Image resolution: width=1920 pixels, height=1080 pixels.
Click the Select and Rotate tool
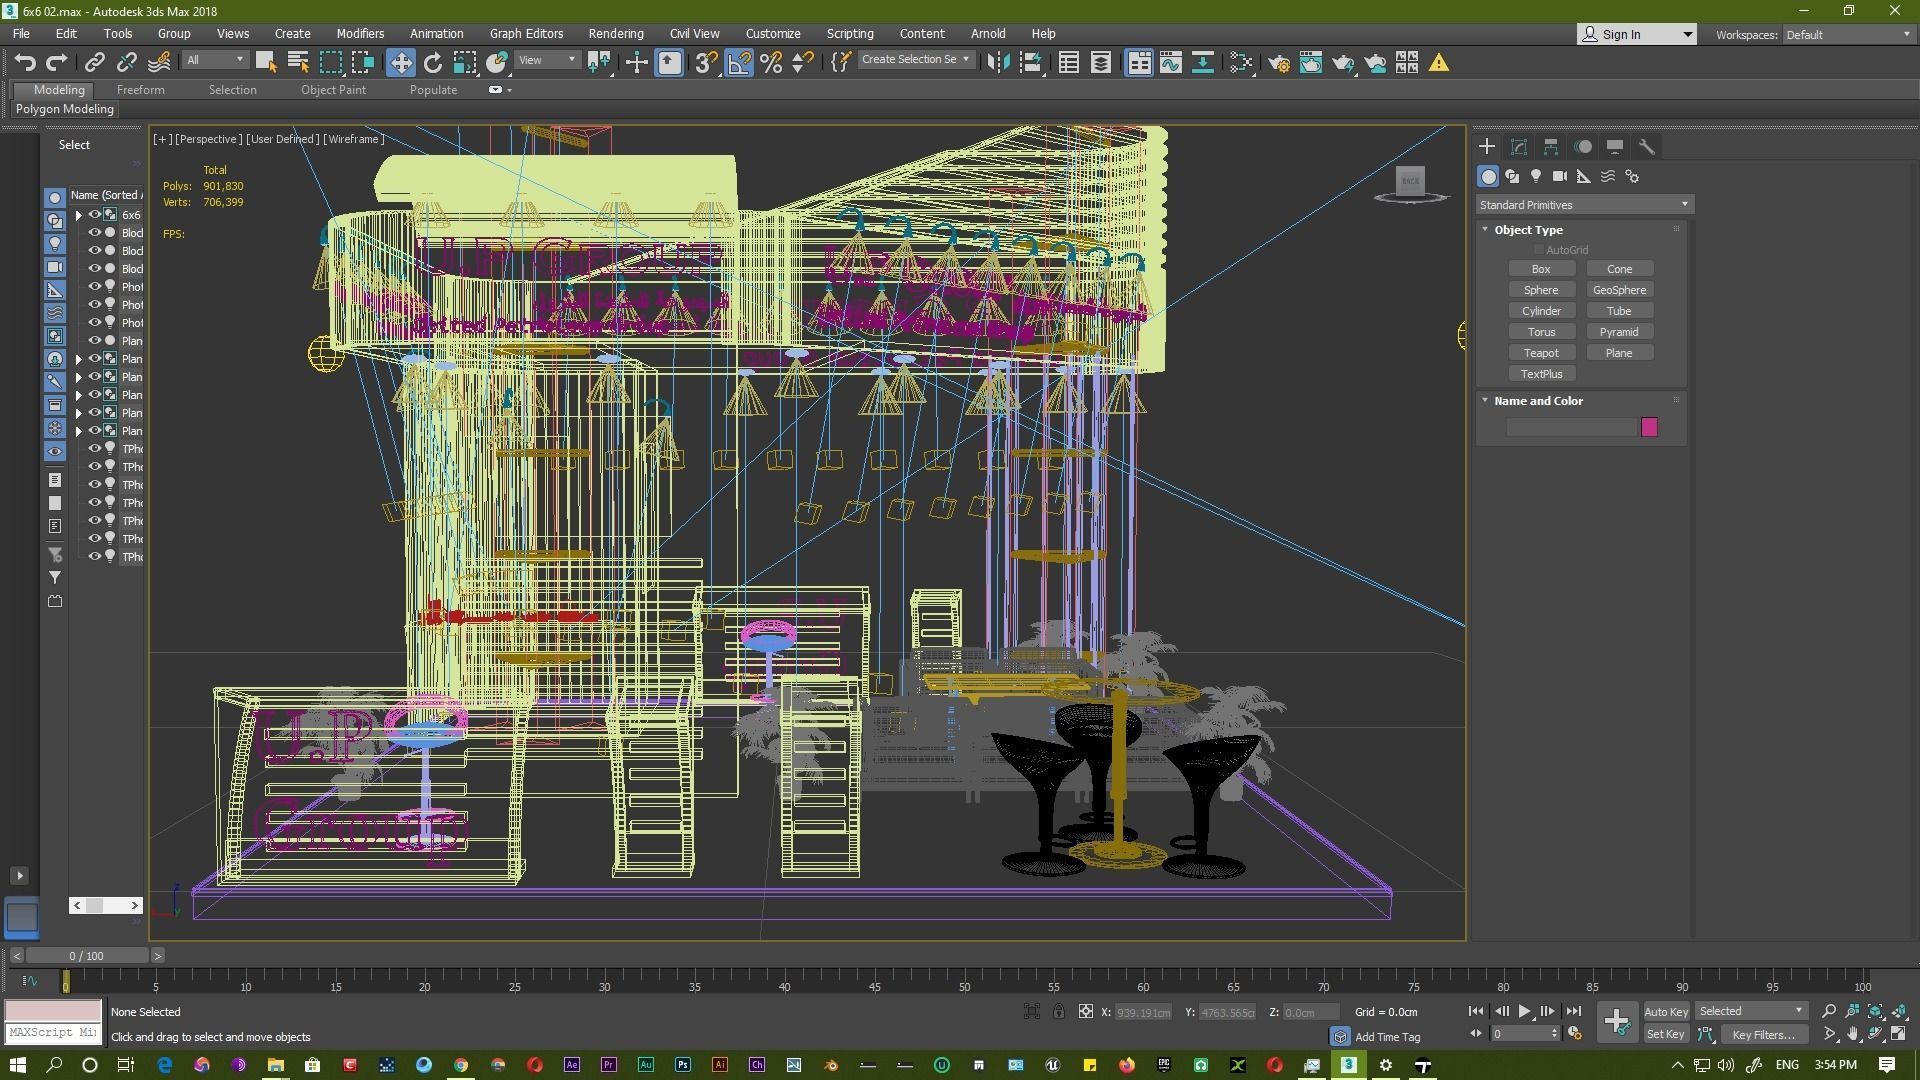(x=433, y=63)
